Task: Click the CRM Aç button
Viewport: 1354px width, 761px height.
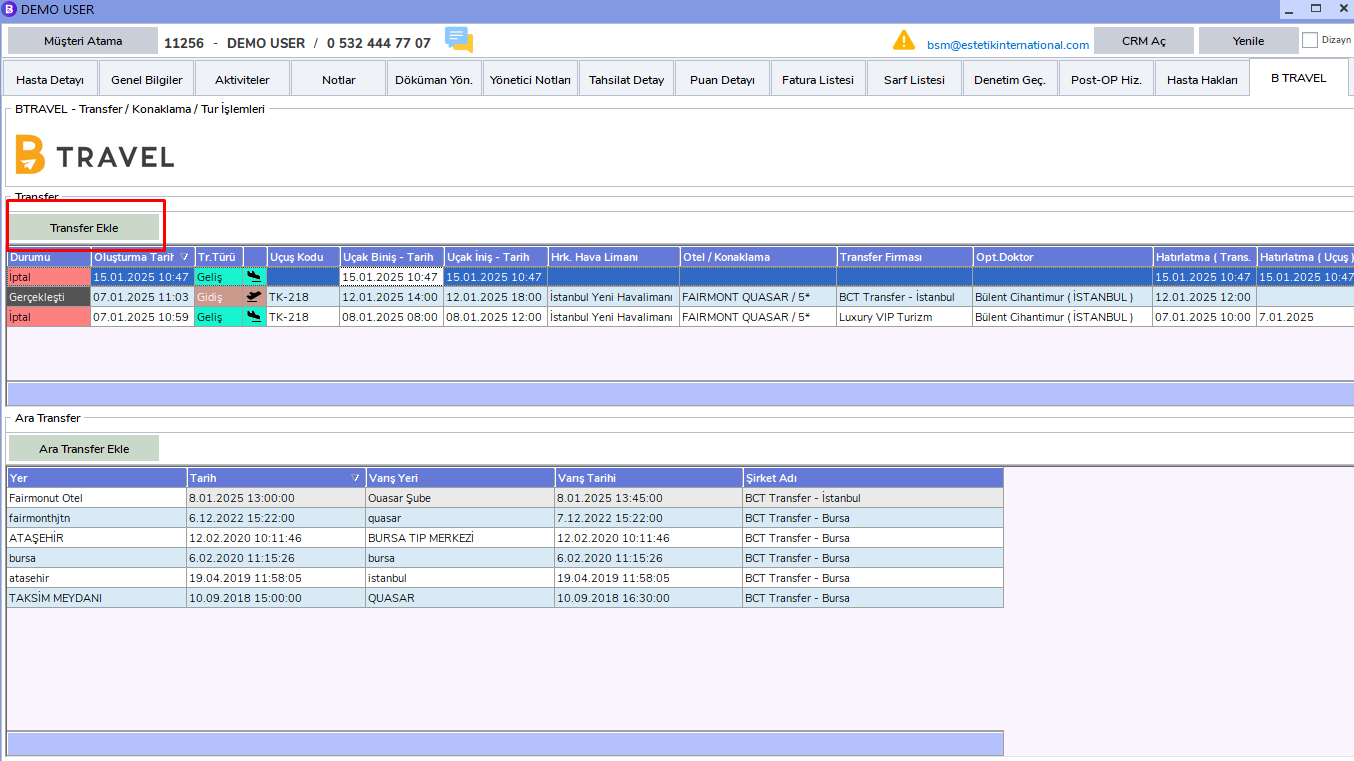Action: (x=1144, y=41)
